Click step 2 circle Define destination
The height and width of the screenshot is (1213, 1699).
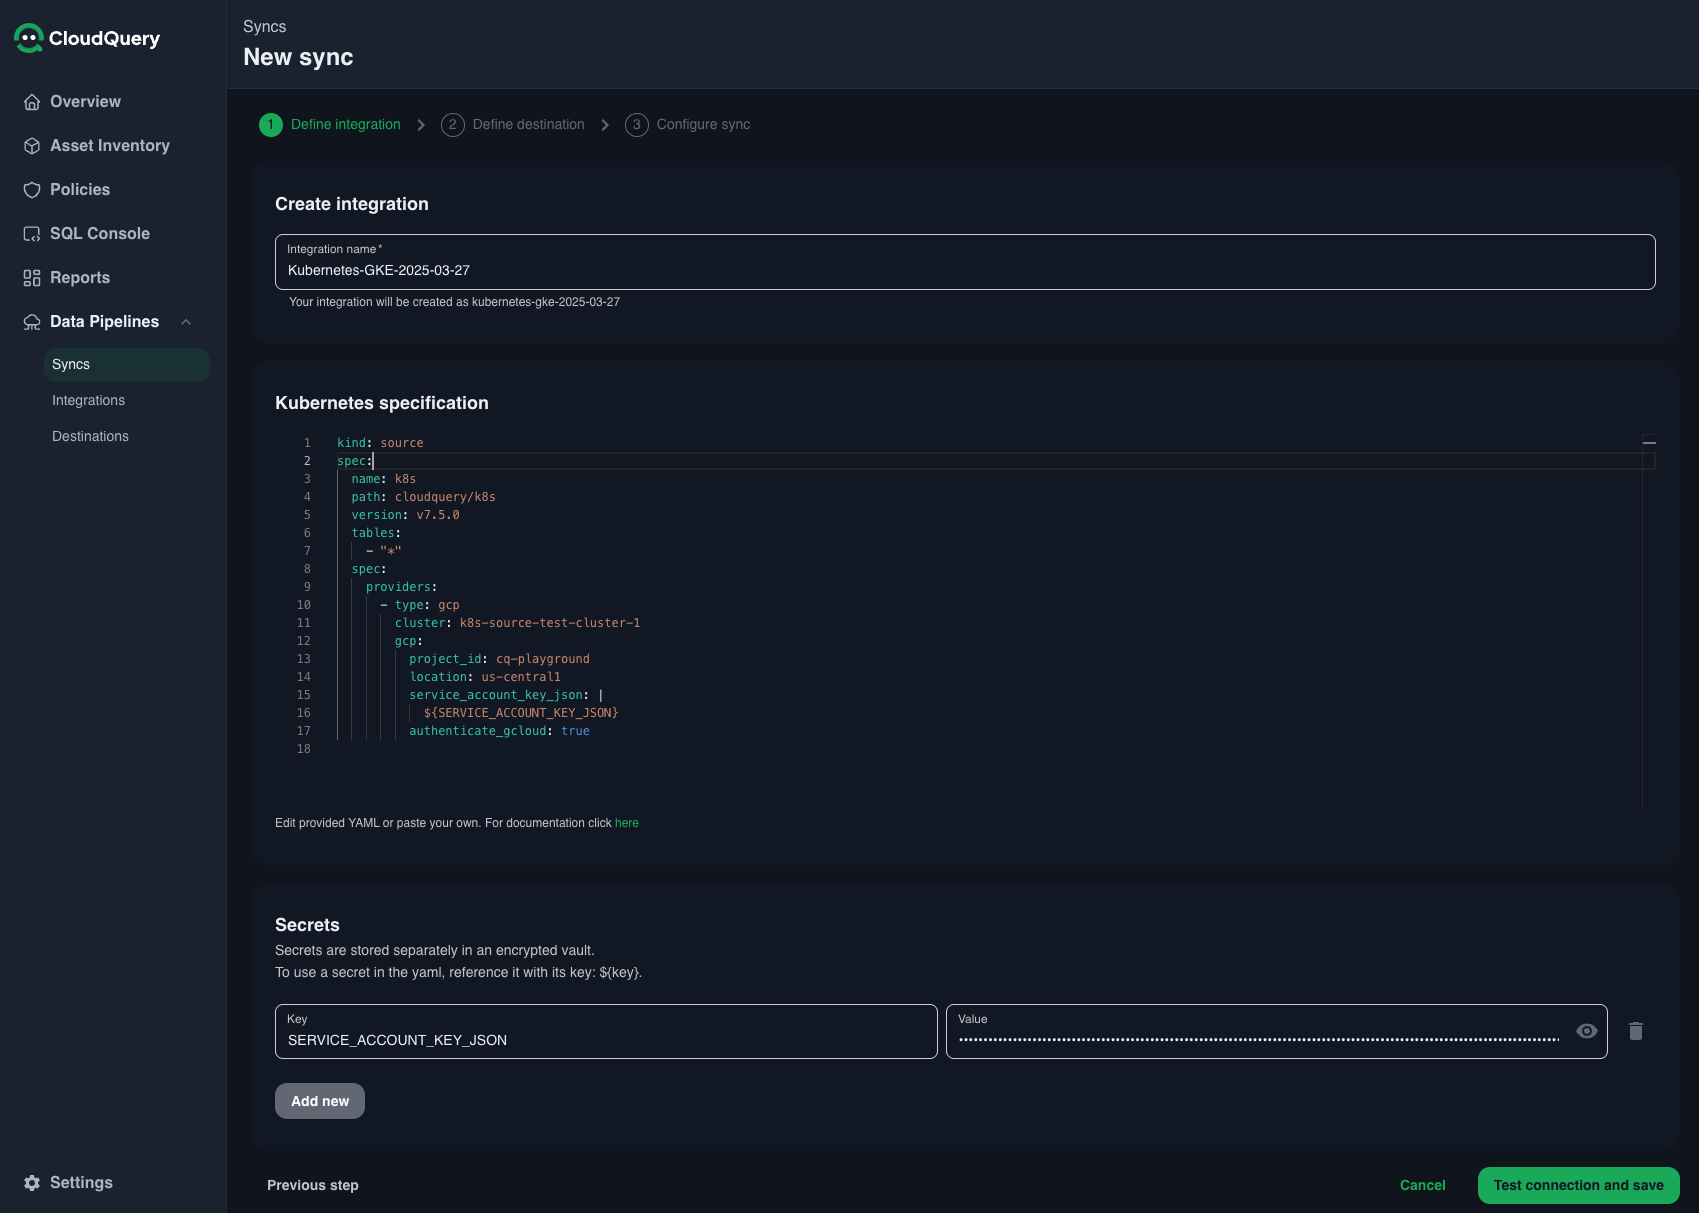pyautogui.click(x=453, y=125)
